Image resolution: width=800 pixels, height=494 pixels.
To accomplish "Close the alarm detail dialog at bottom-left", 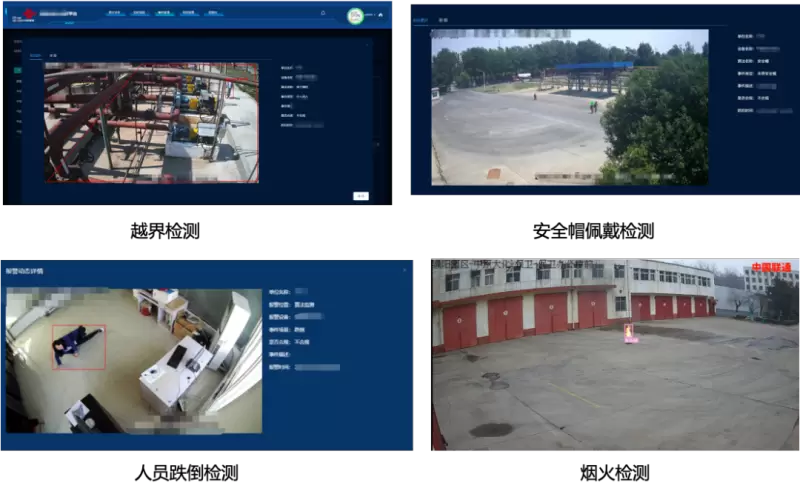I will coord(404,268).
